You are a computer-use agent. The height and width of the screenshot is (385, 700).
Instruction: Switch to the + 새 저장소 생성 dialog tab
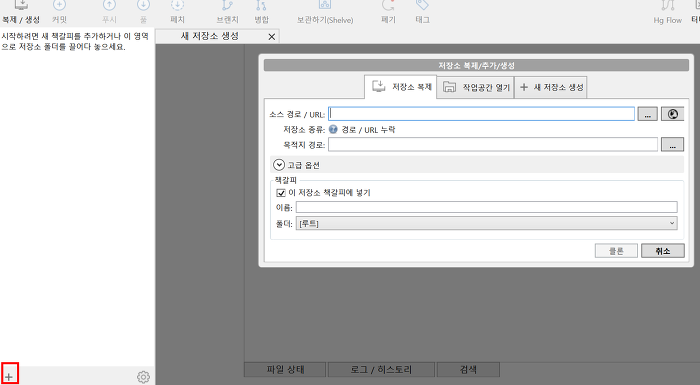tap(551, 87)
